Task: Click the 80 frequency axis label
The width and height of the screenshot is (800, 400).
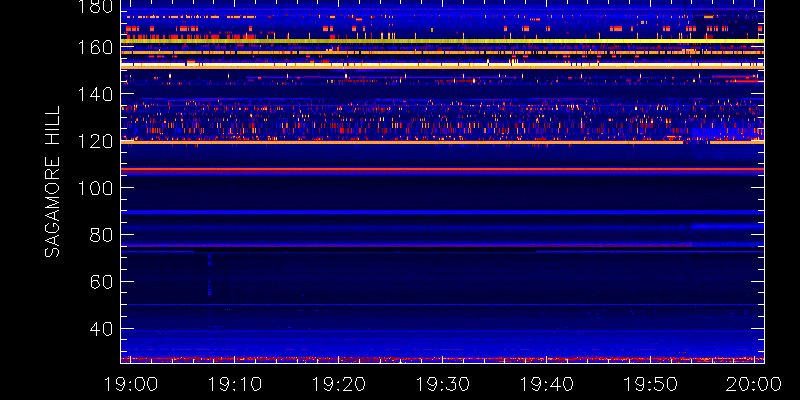Action: (102, 235)
